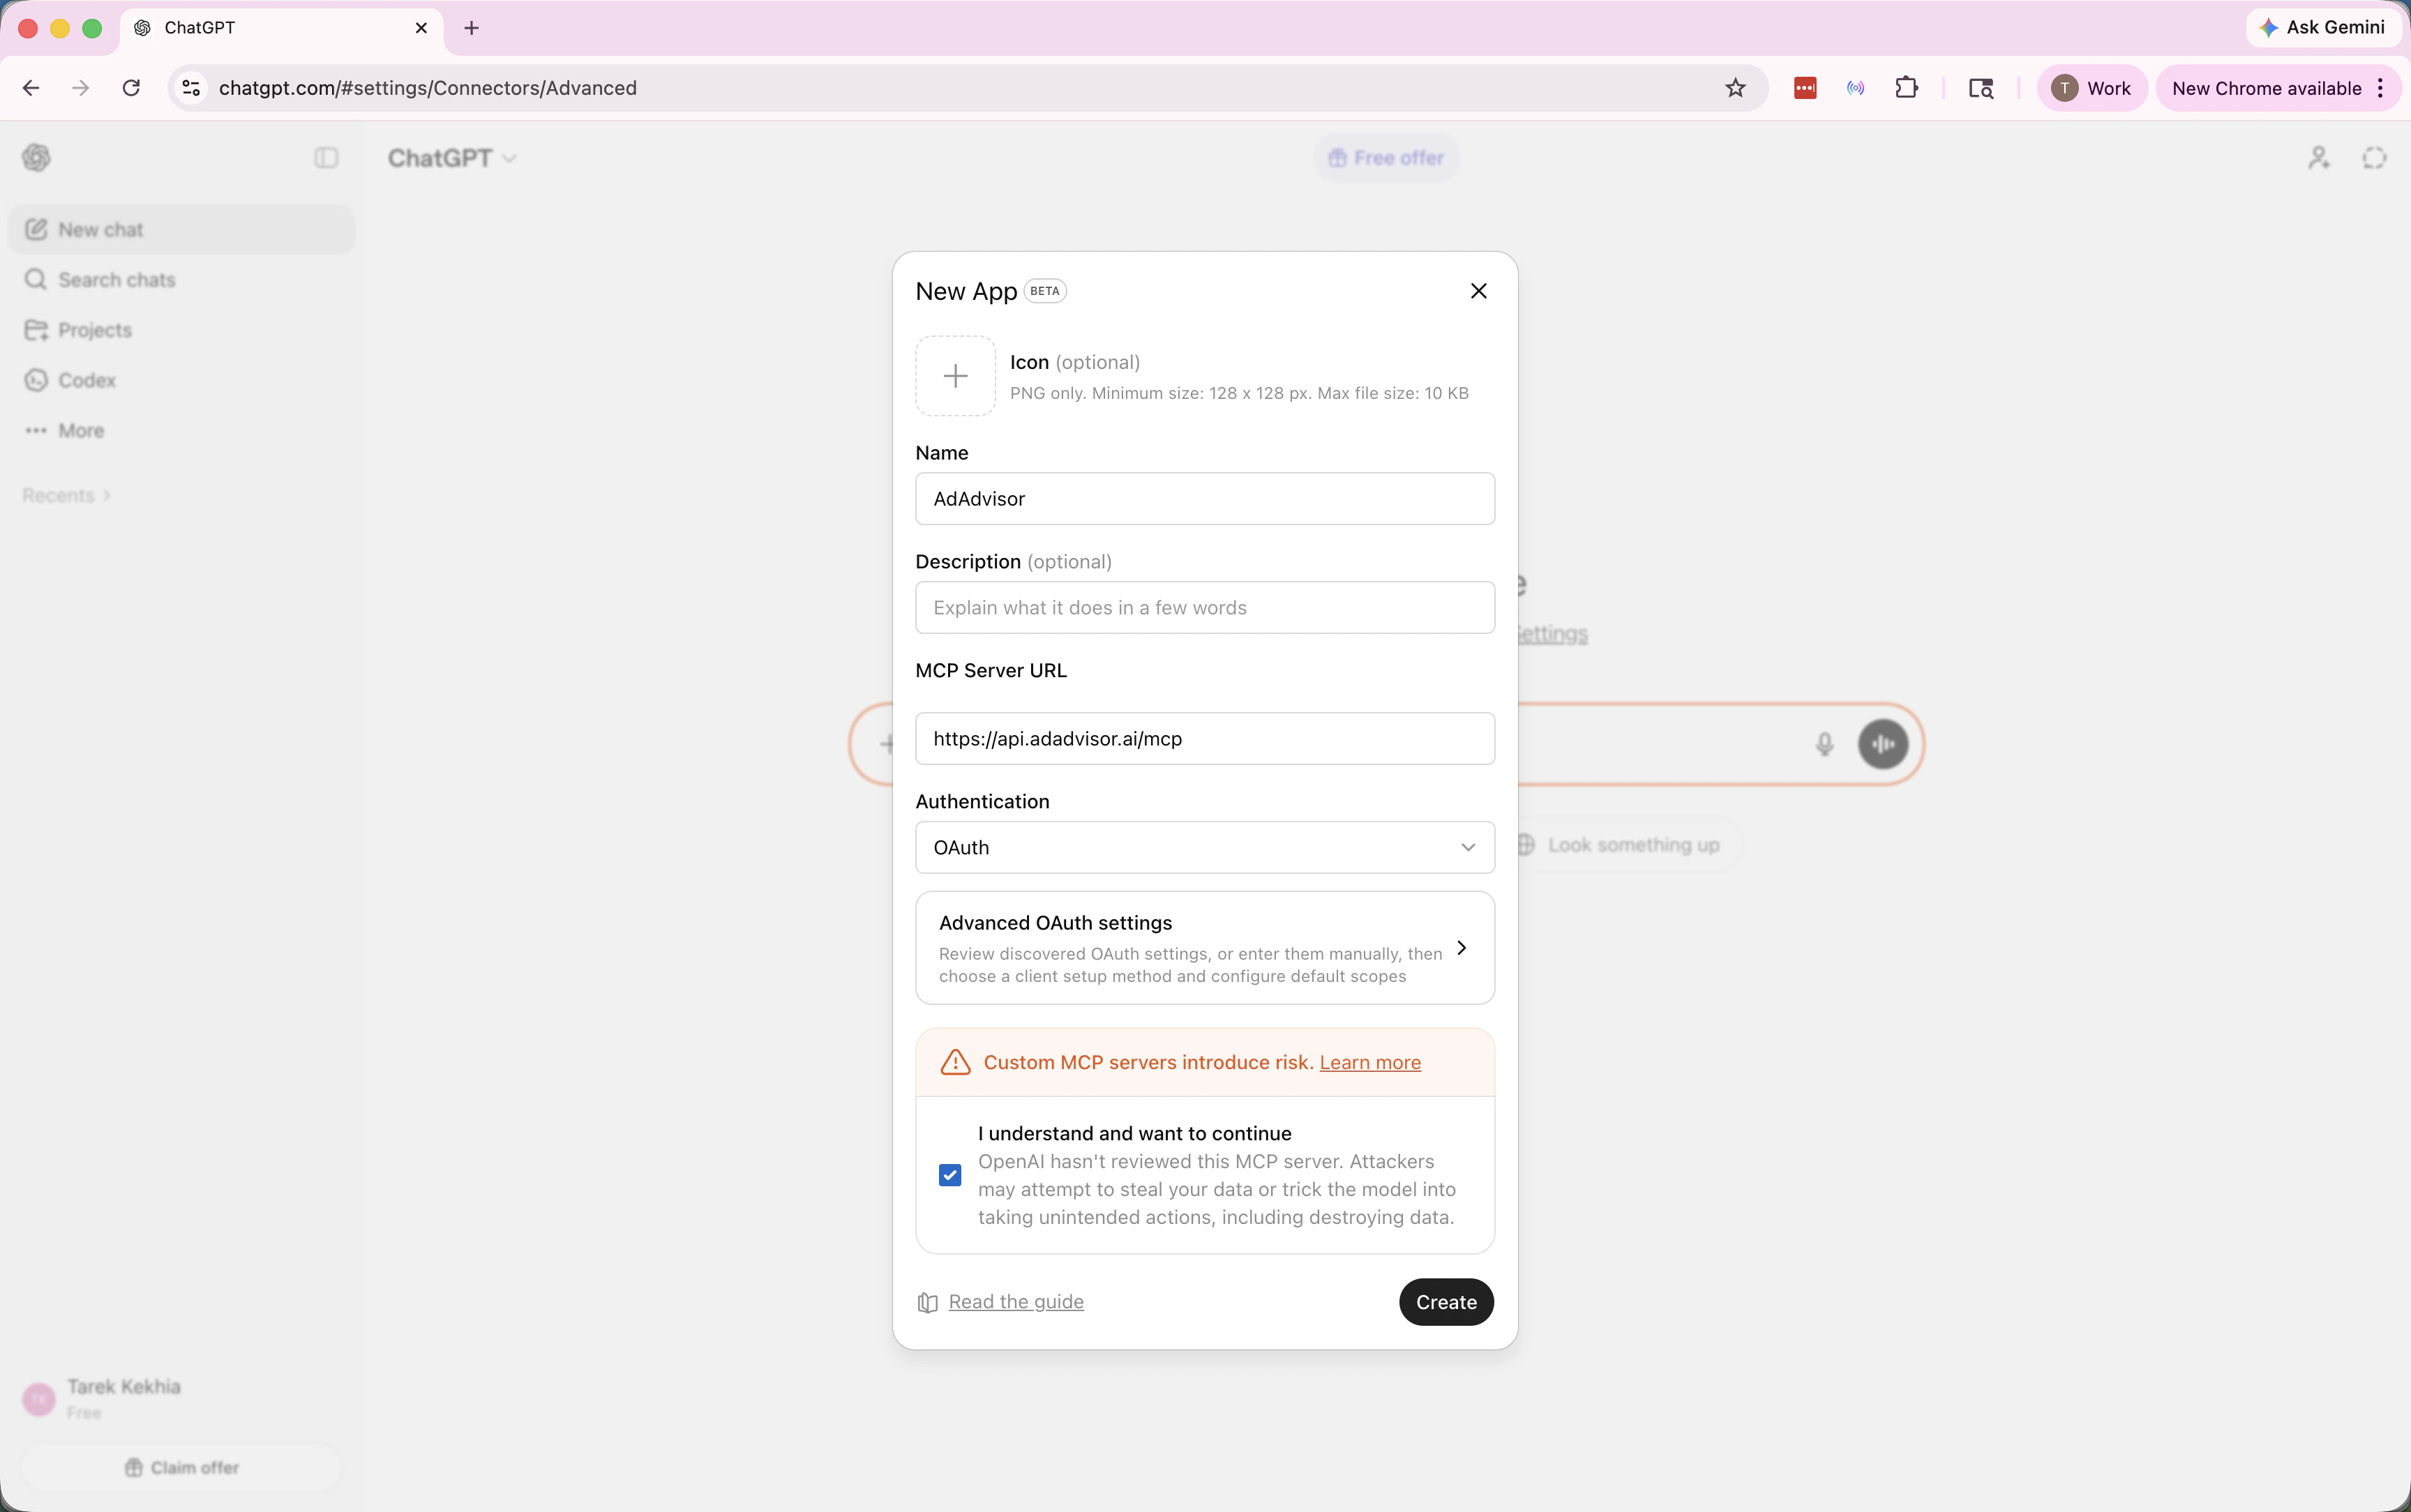Image resolution: width=2411 pixels, height=1512 pixels.
Task: Click the ChatGPT logo in sidebar
Action: [37, 158]
